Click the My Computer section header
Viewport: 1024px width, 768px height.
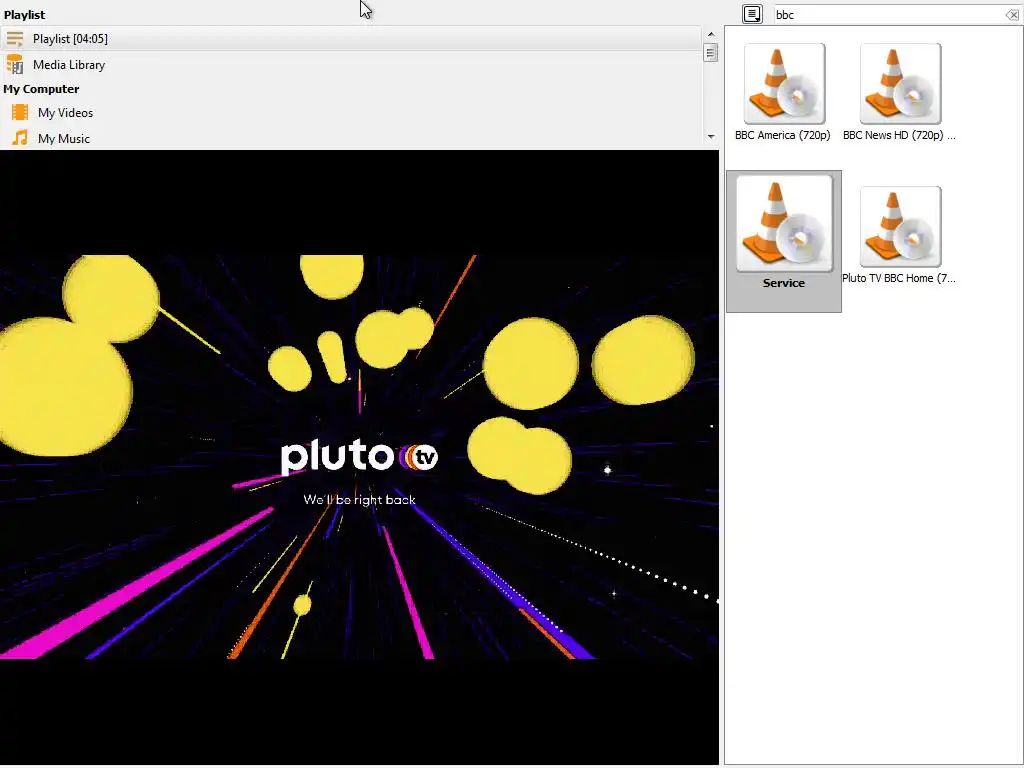41,89
